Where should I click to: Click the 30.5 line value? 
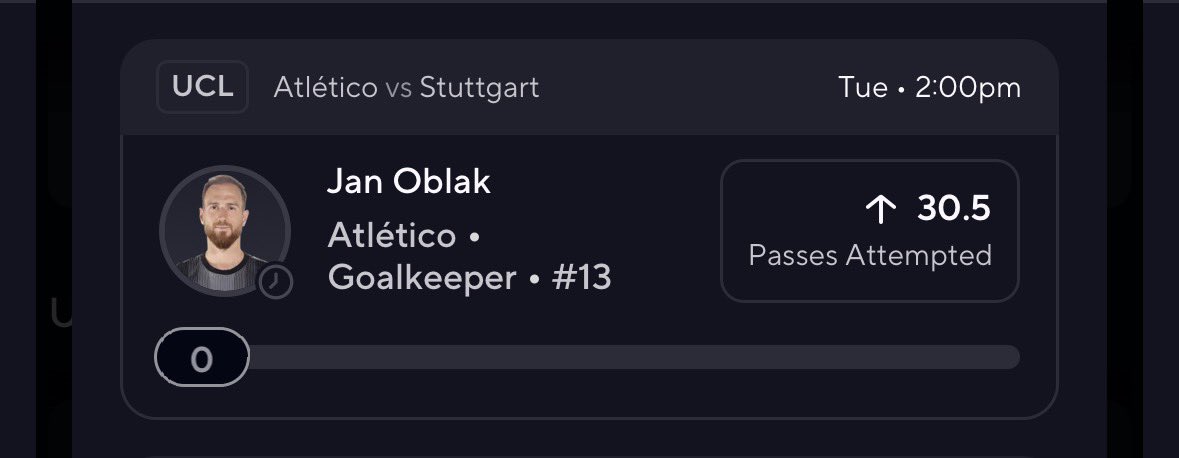[953, 208]
